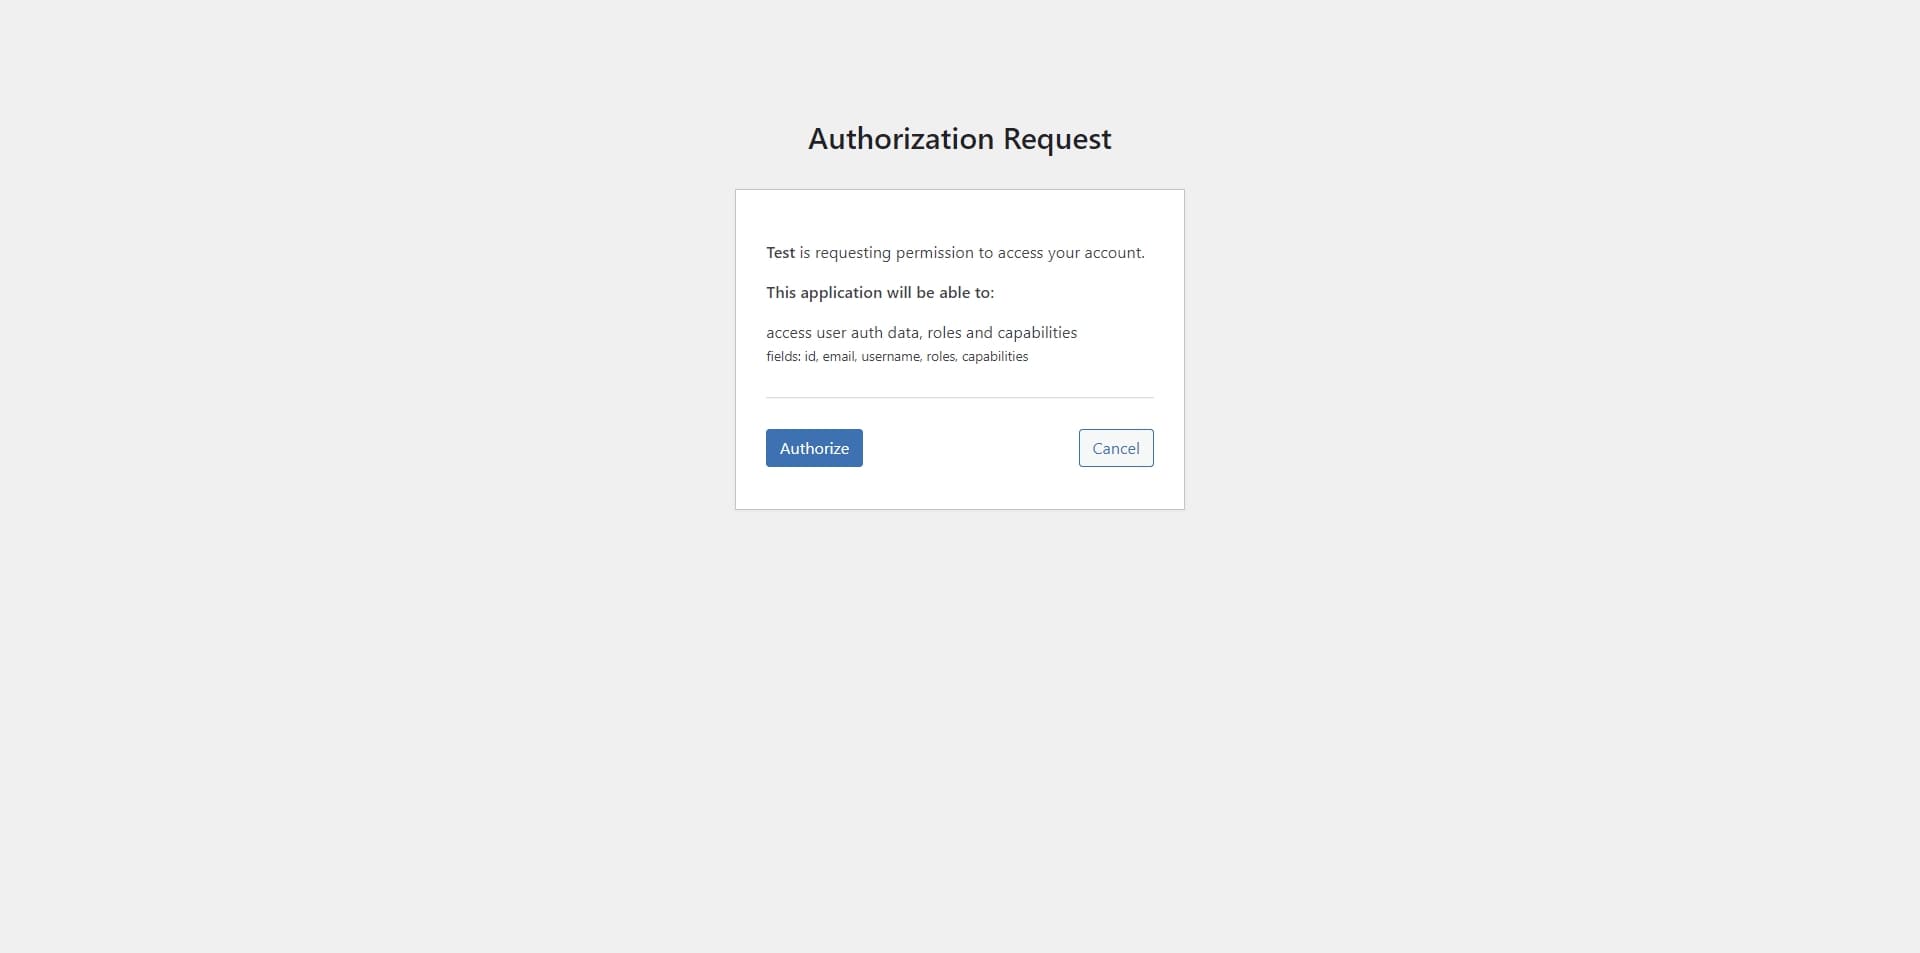Click the word email in fields list
This screenshot has width=1920, height=953.
839,357
